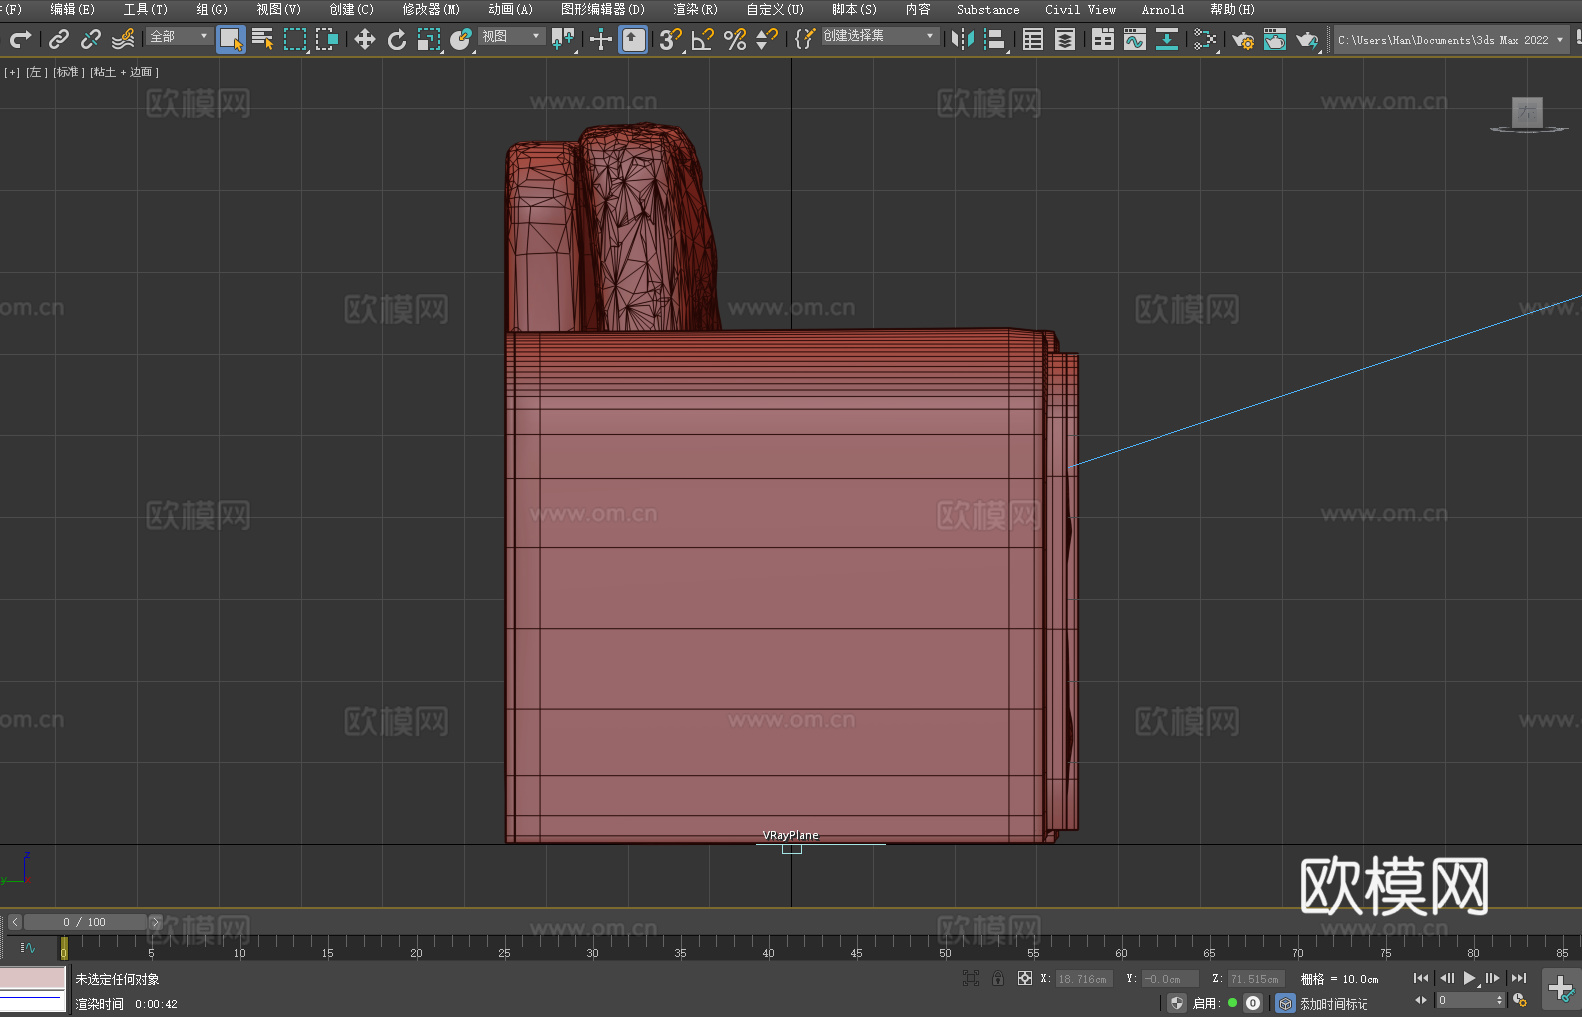
Task: Select the Scale tool
Action: click(x=429, y=39)
